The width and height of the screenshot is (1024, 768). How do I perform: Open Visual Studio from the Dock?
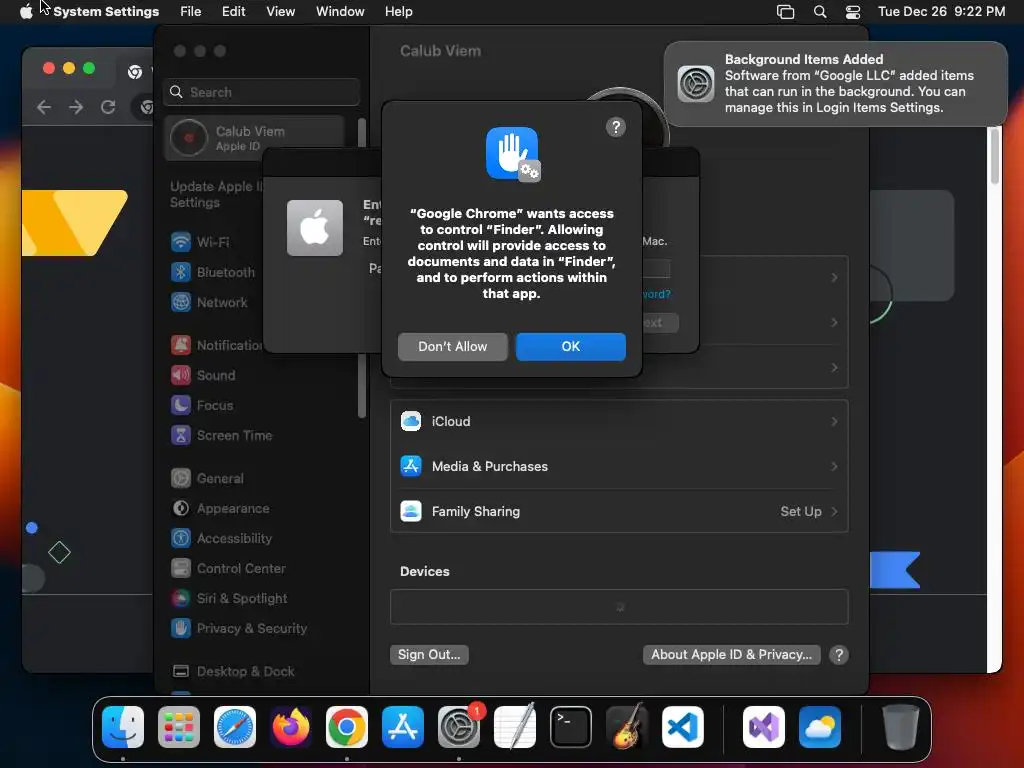[764, 727]
